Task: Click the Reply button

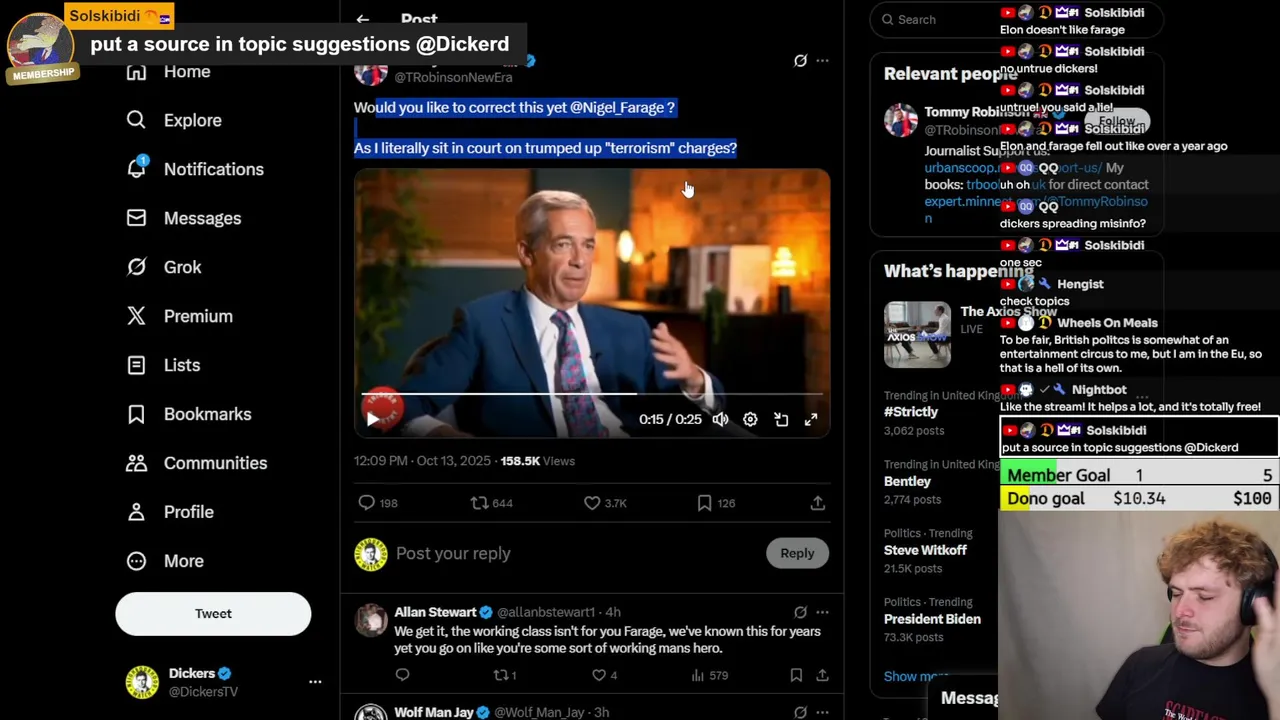Action: 797,553
